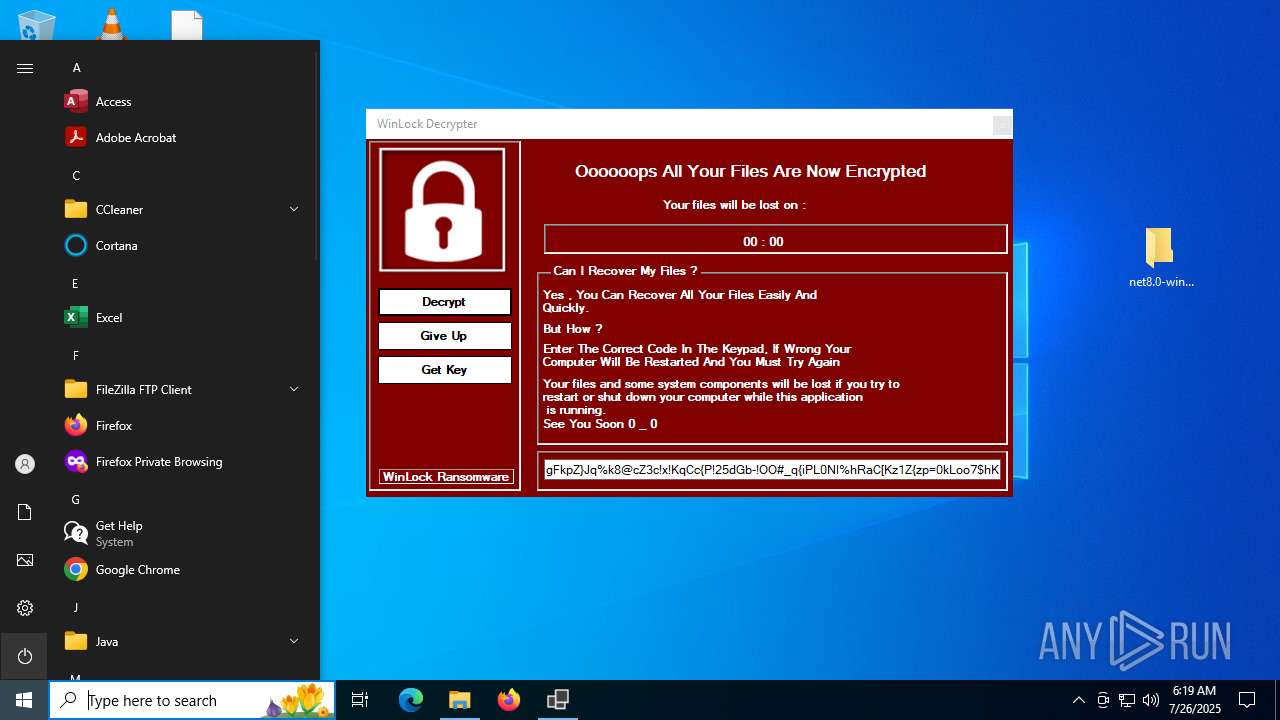Select the VLC desktop shortcut
The width and height of the screenshot is (1280, 720).
111,24
